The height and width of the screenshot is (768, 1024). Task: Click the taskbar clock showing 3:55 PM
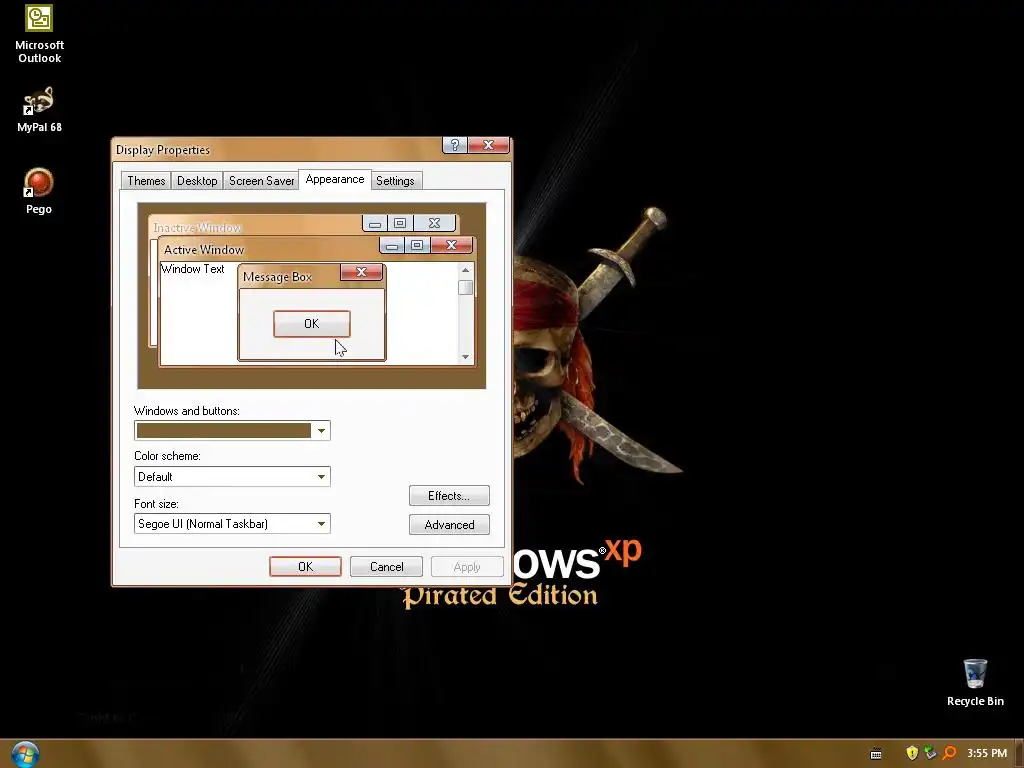click(x=987, y=754)
